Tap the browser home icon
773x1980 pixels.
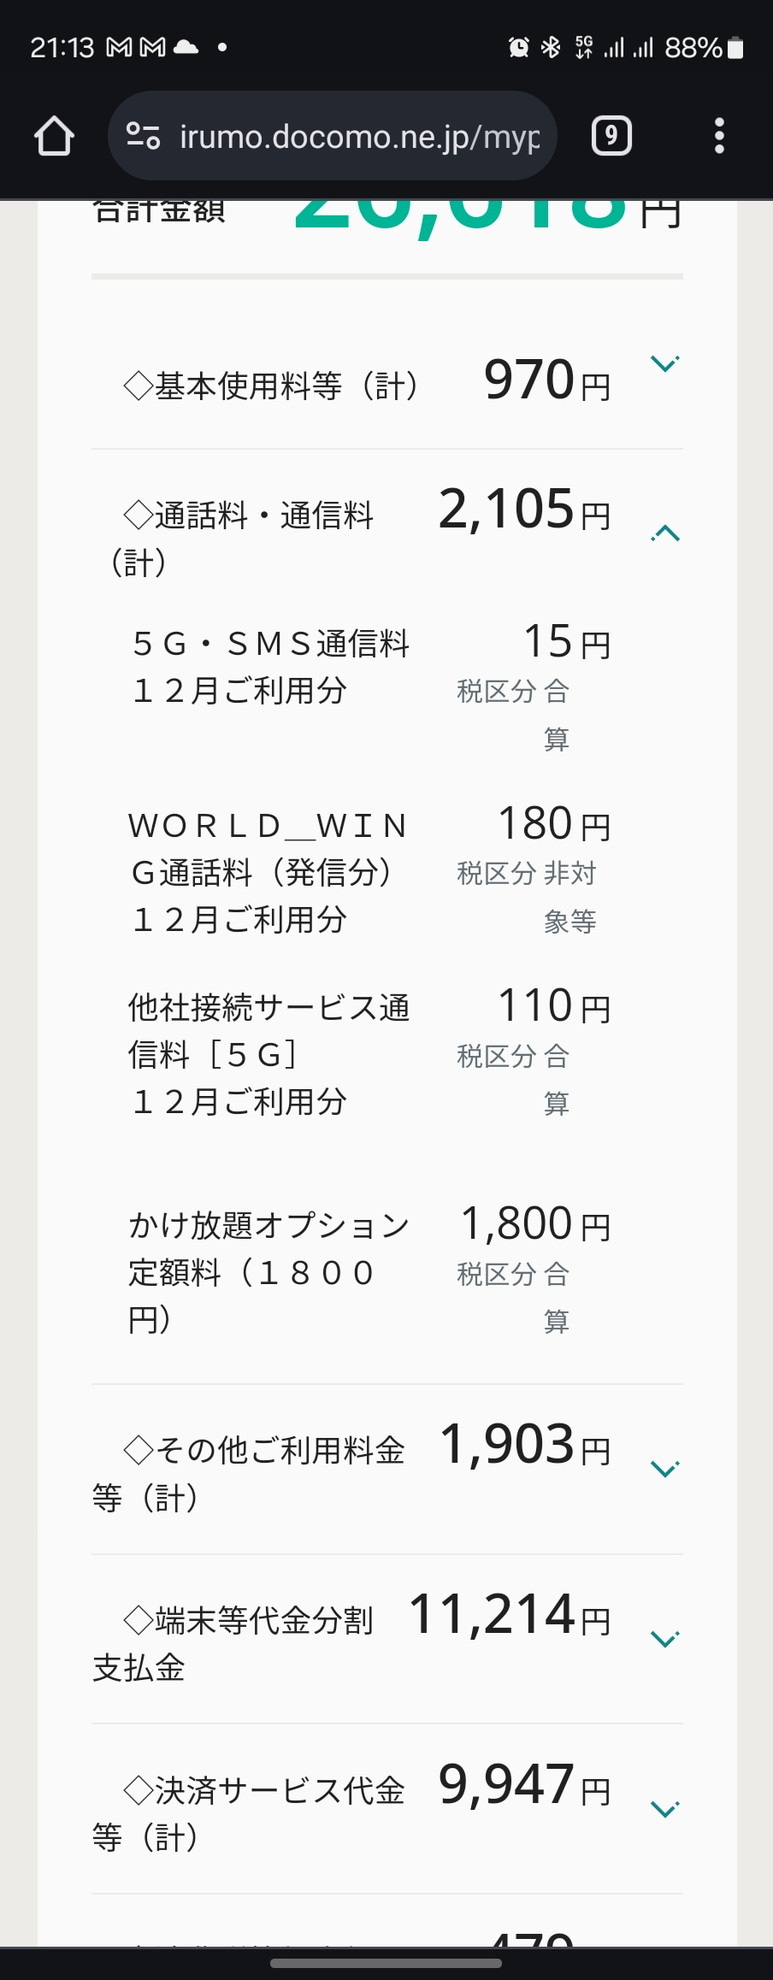click(54, 136)
